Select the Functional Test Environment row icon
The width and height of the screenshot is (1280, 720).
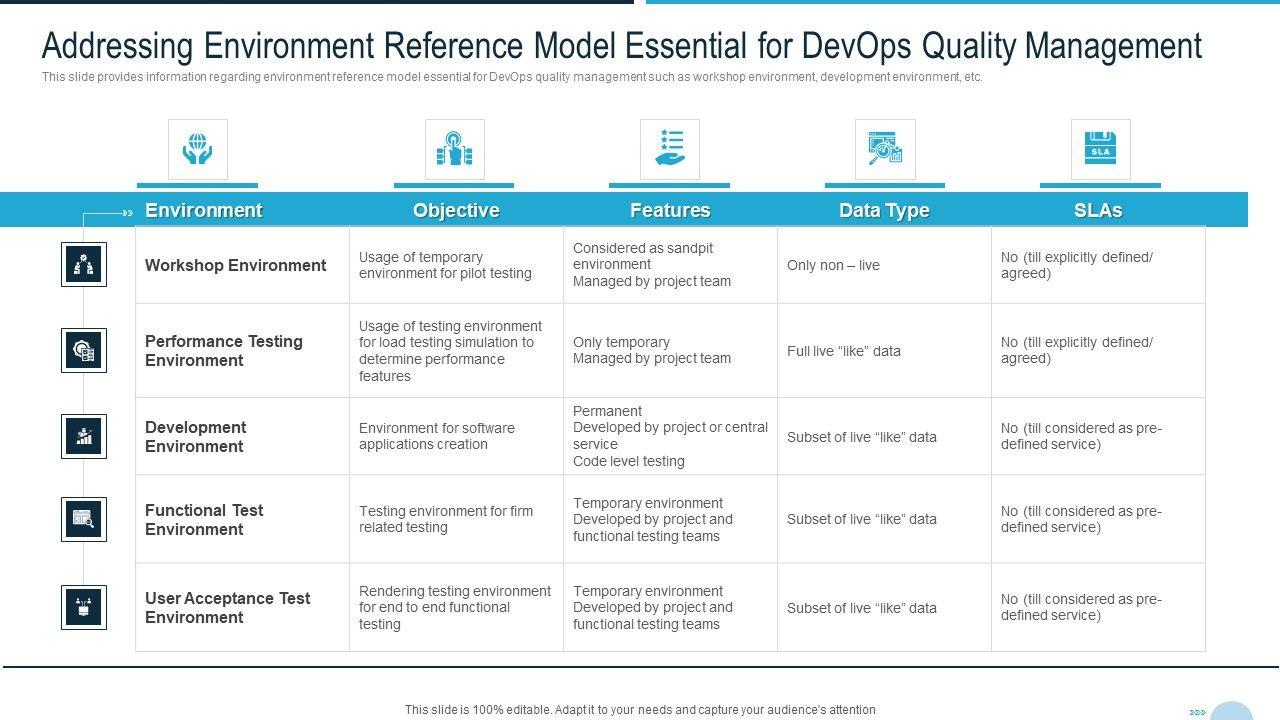pyautogui.click(x=84, y=519)
